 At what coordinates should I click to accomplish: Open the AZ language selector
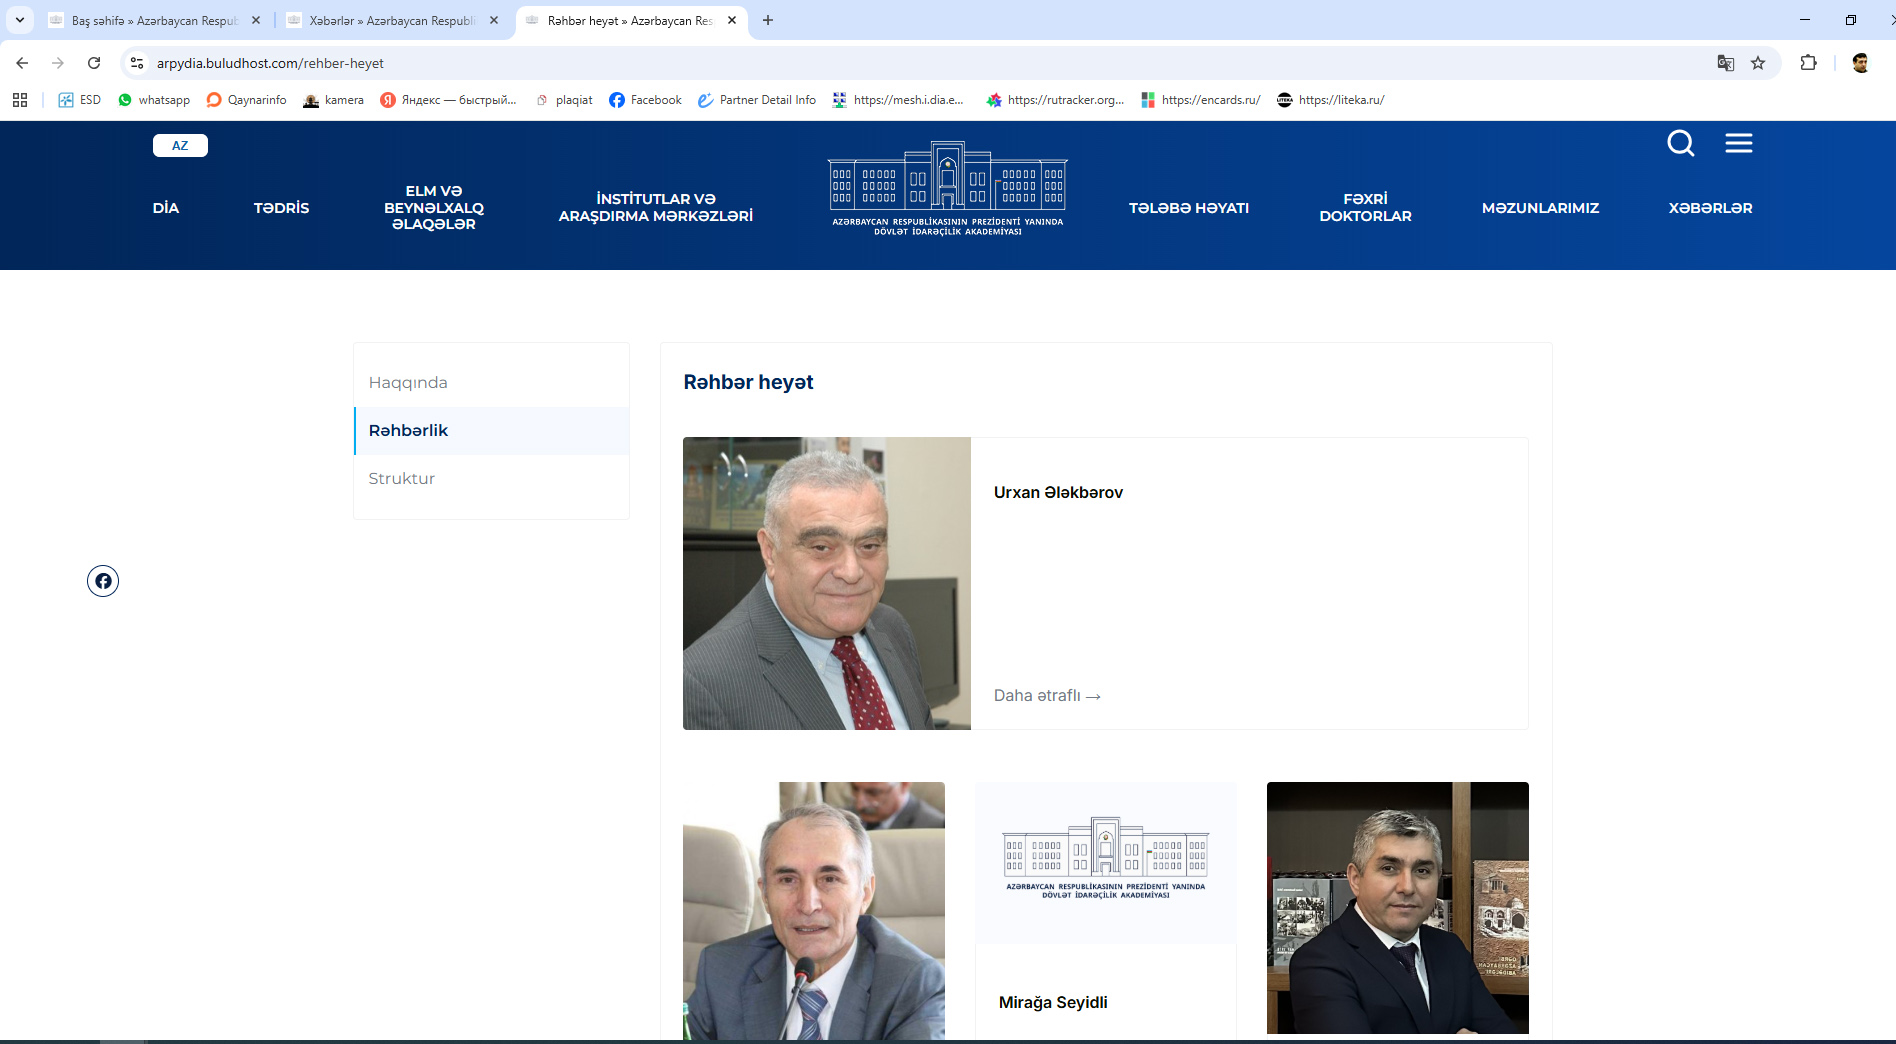point(180,145)
